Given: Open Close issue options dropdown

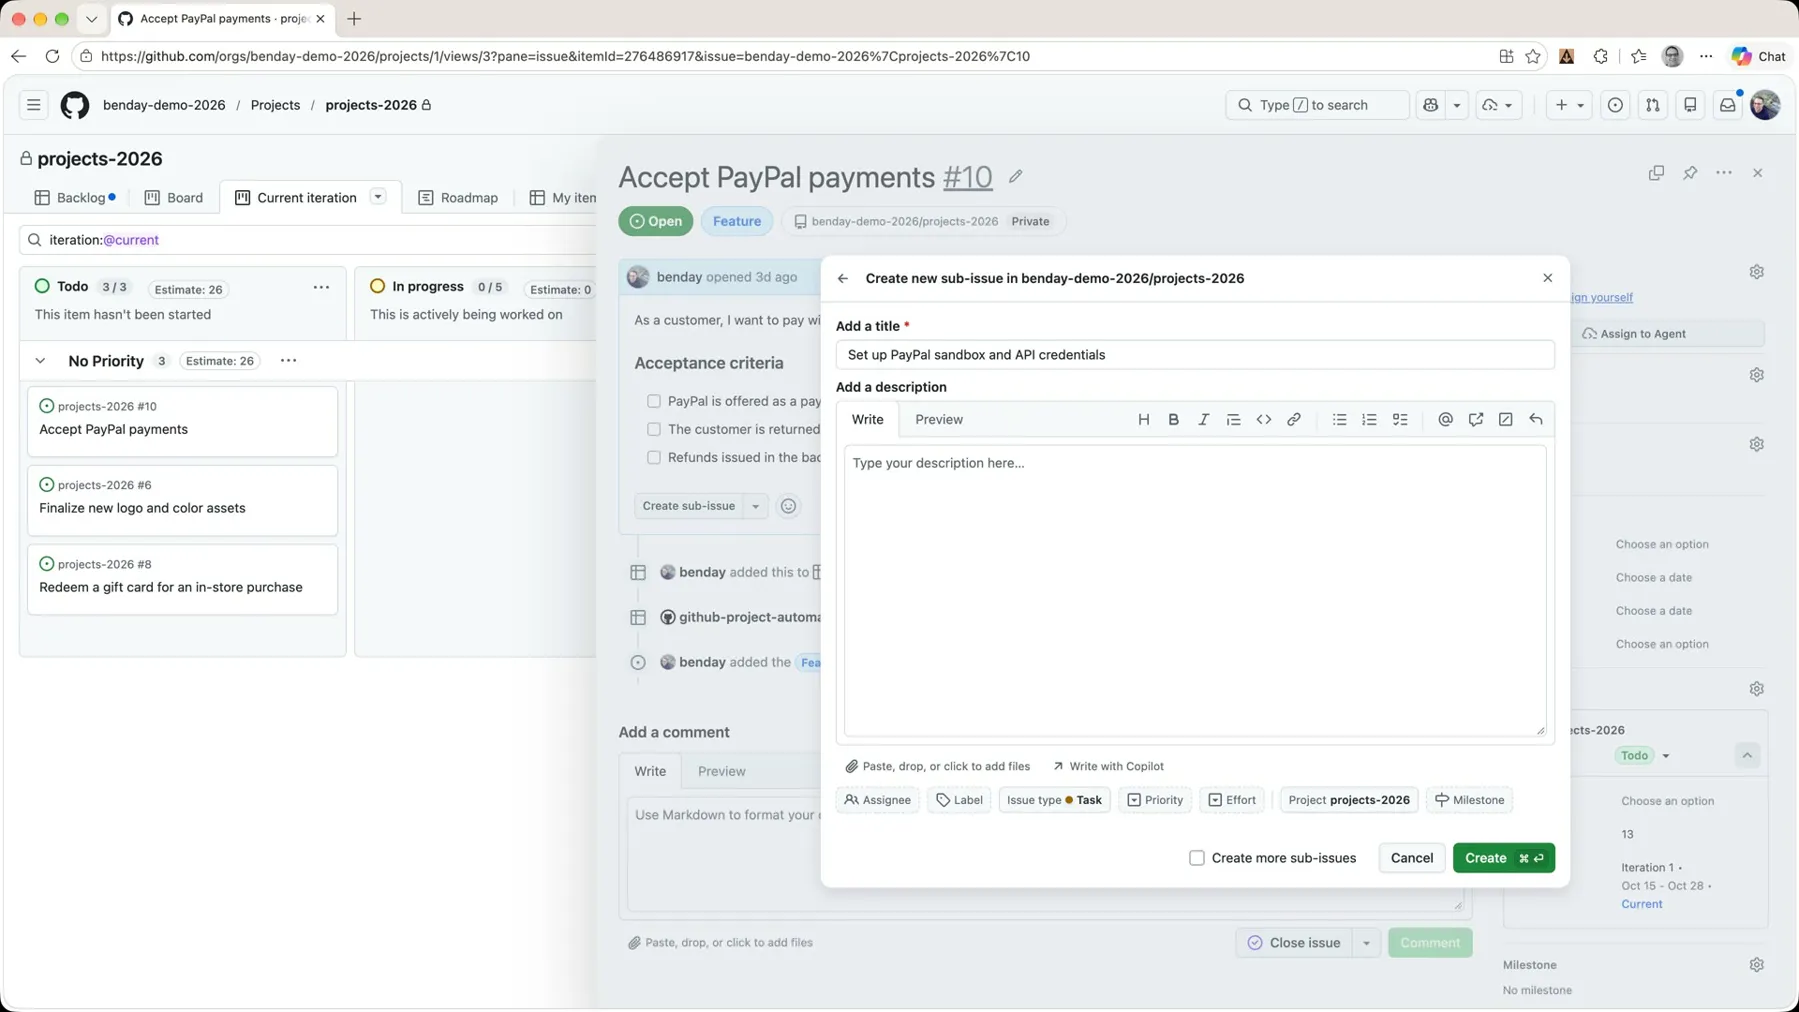Looking at the screenshot, I should pyautogui.click(x=1366, y=943).
